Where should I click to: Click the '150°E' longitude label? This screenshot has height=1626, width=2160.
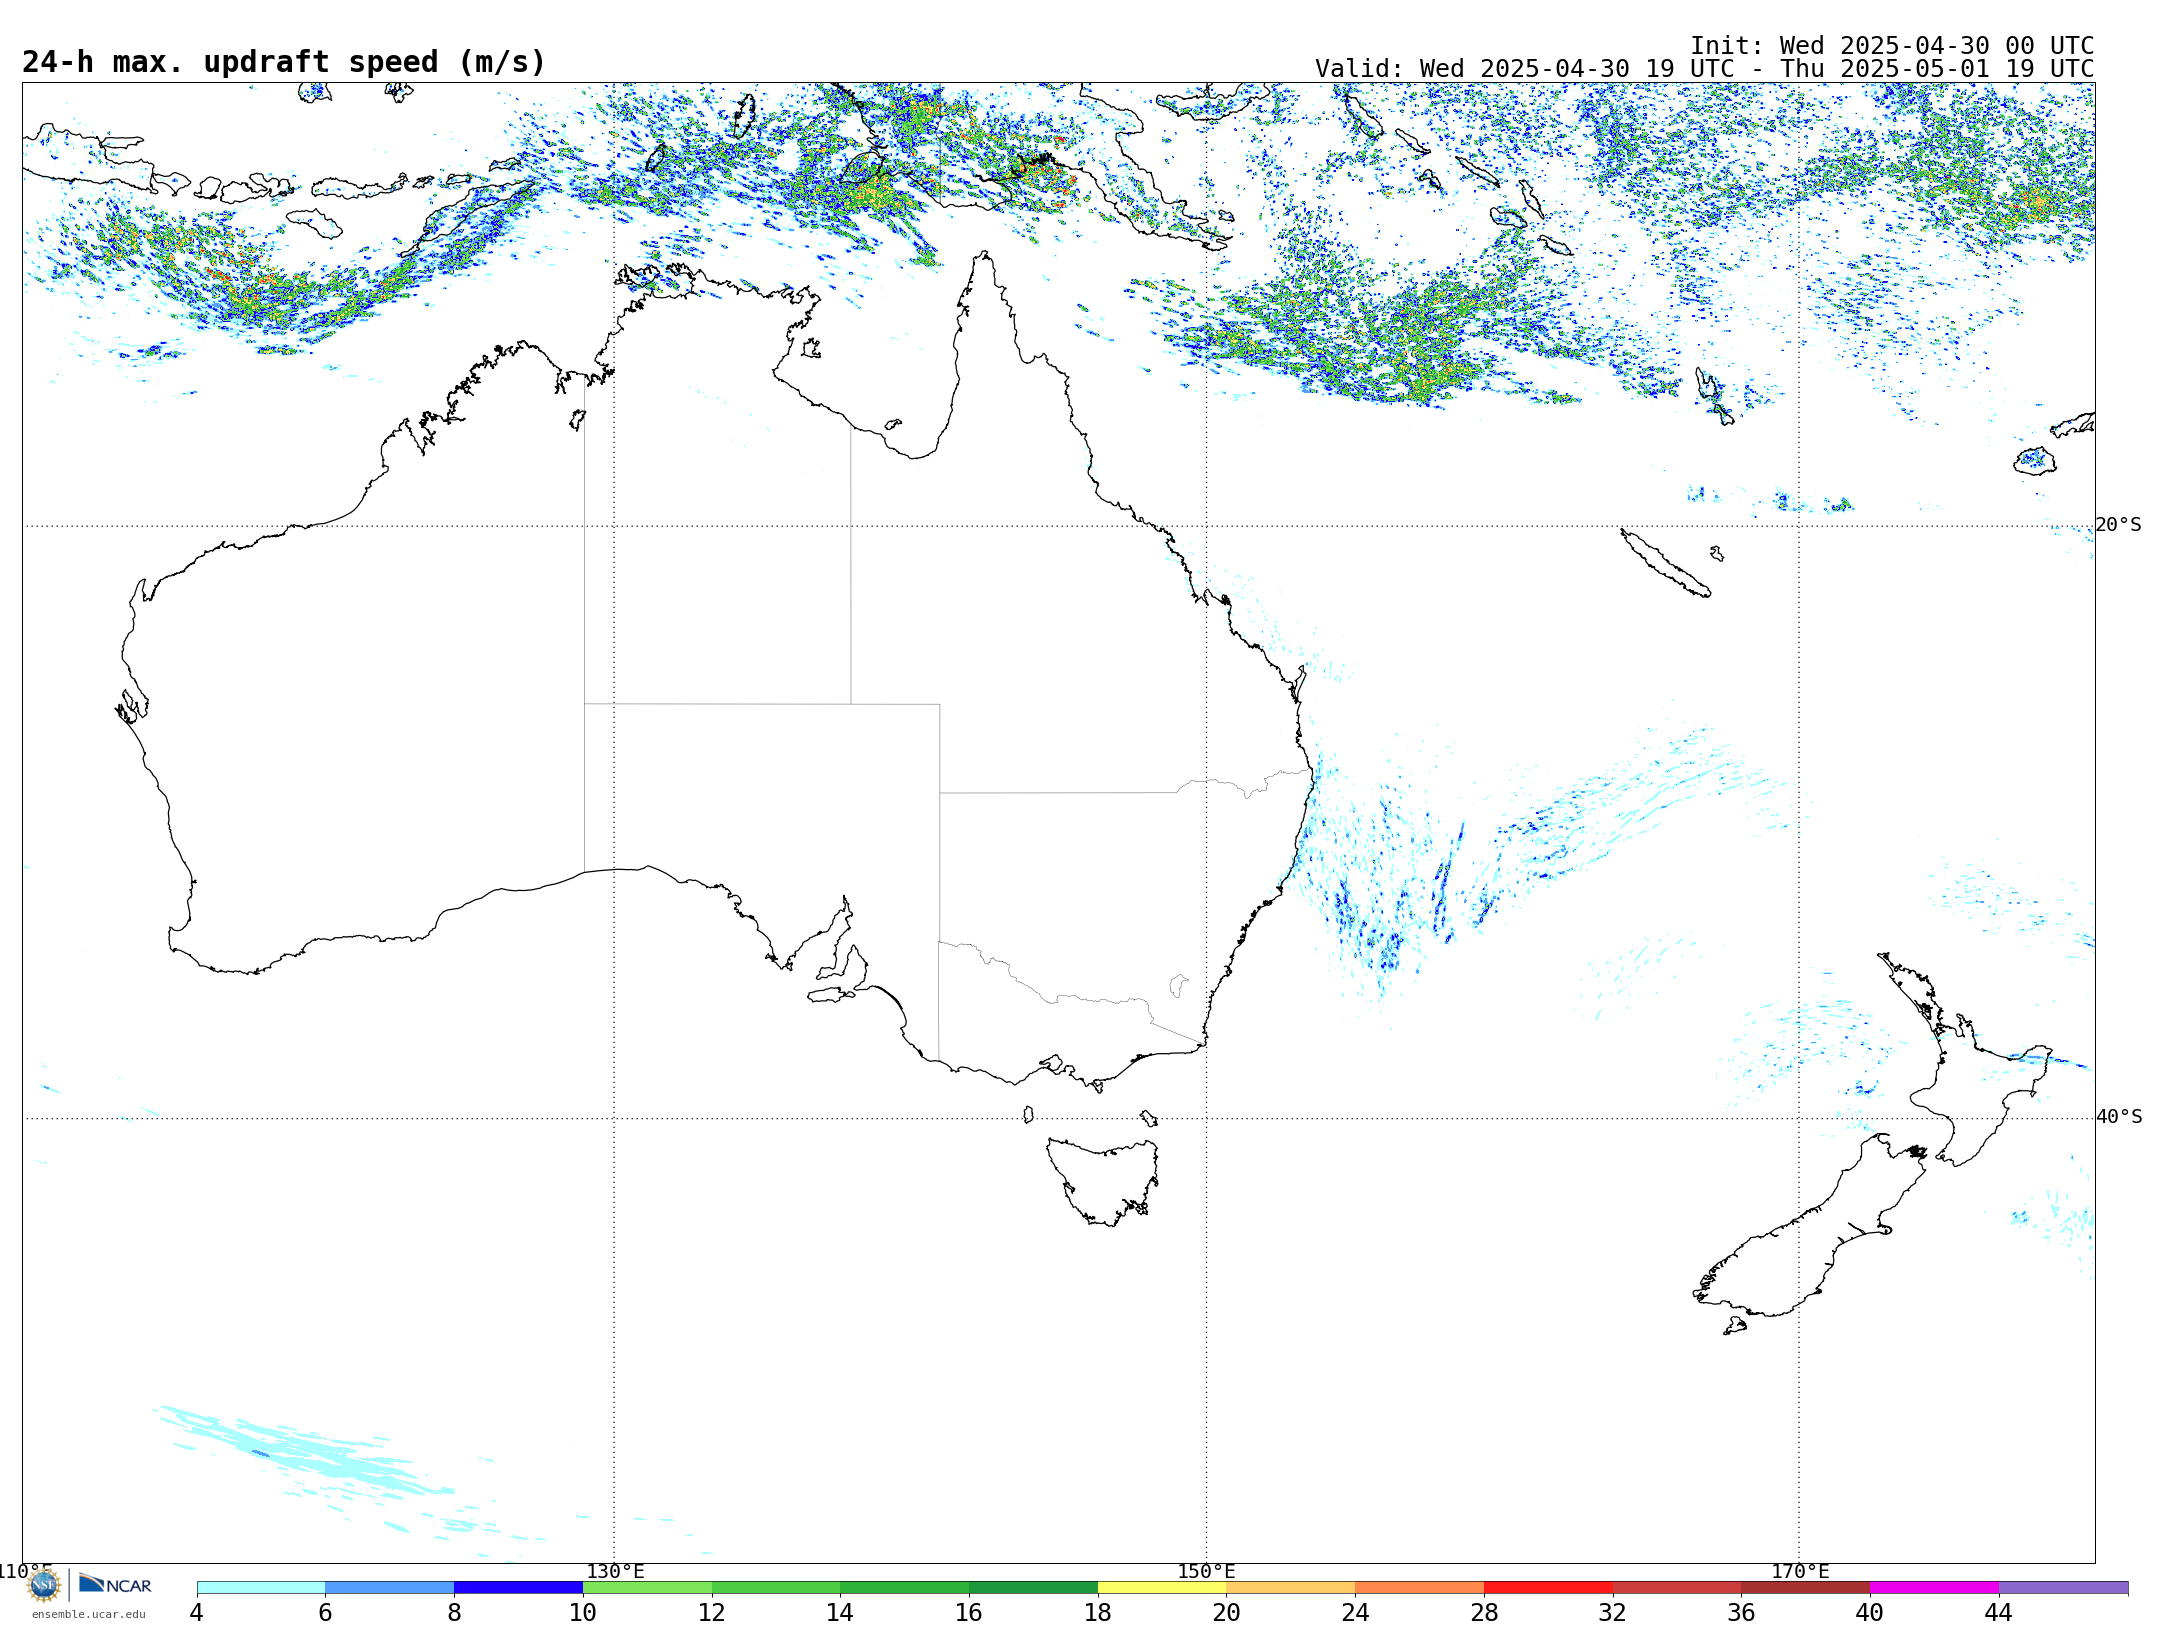click(1206, 1571)
